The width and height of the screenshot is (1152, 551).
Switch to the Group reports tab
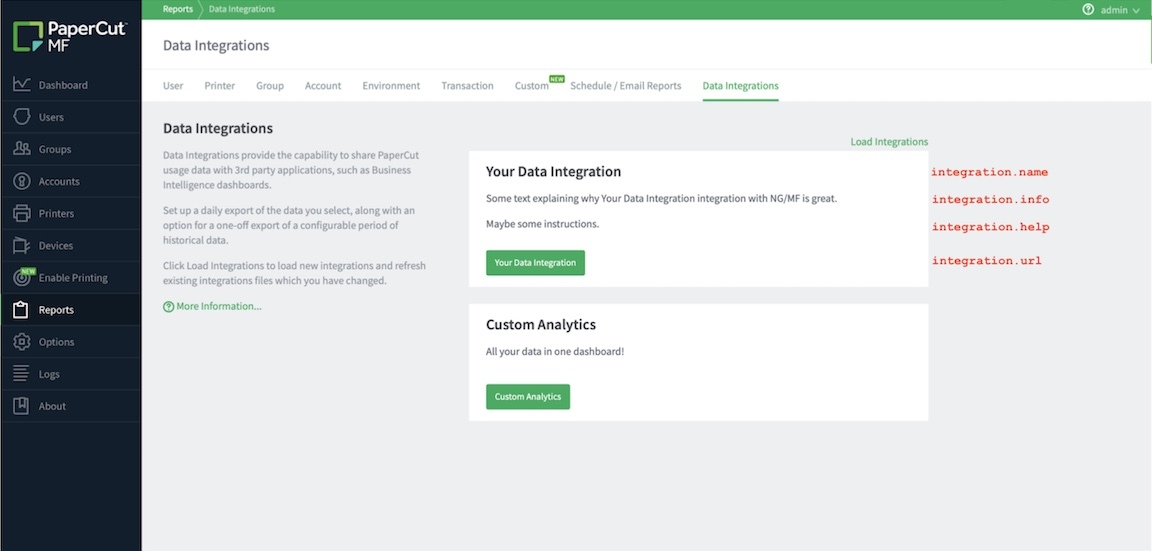point(270,86)
